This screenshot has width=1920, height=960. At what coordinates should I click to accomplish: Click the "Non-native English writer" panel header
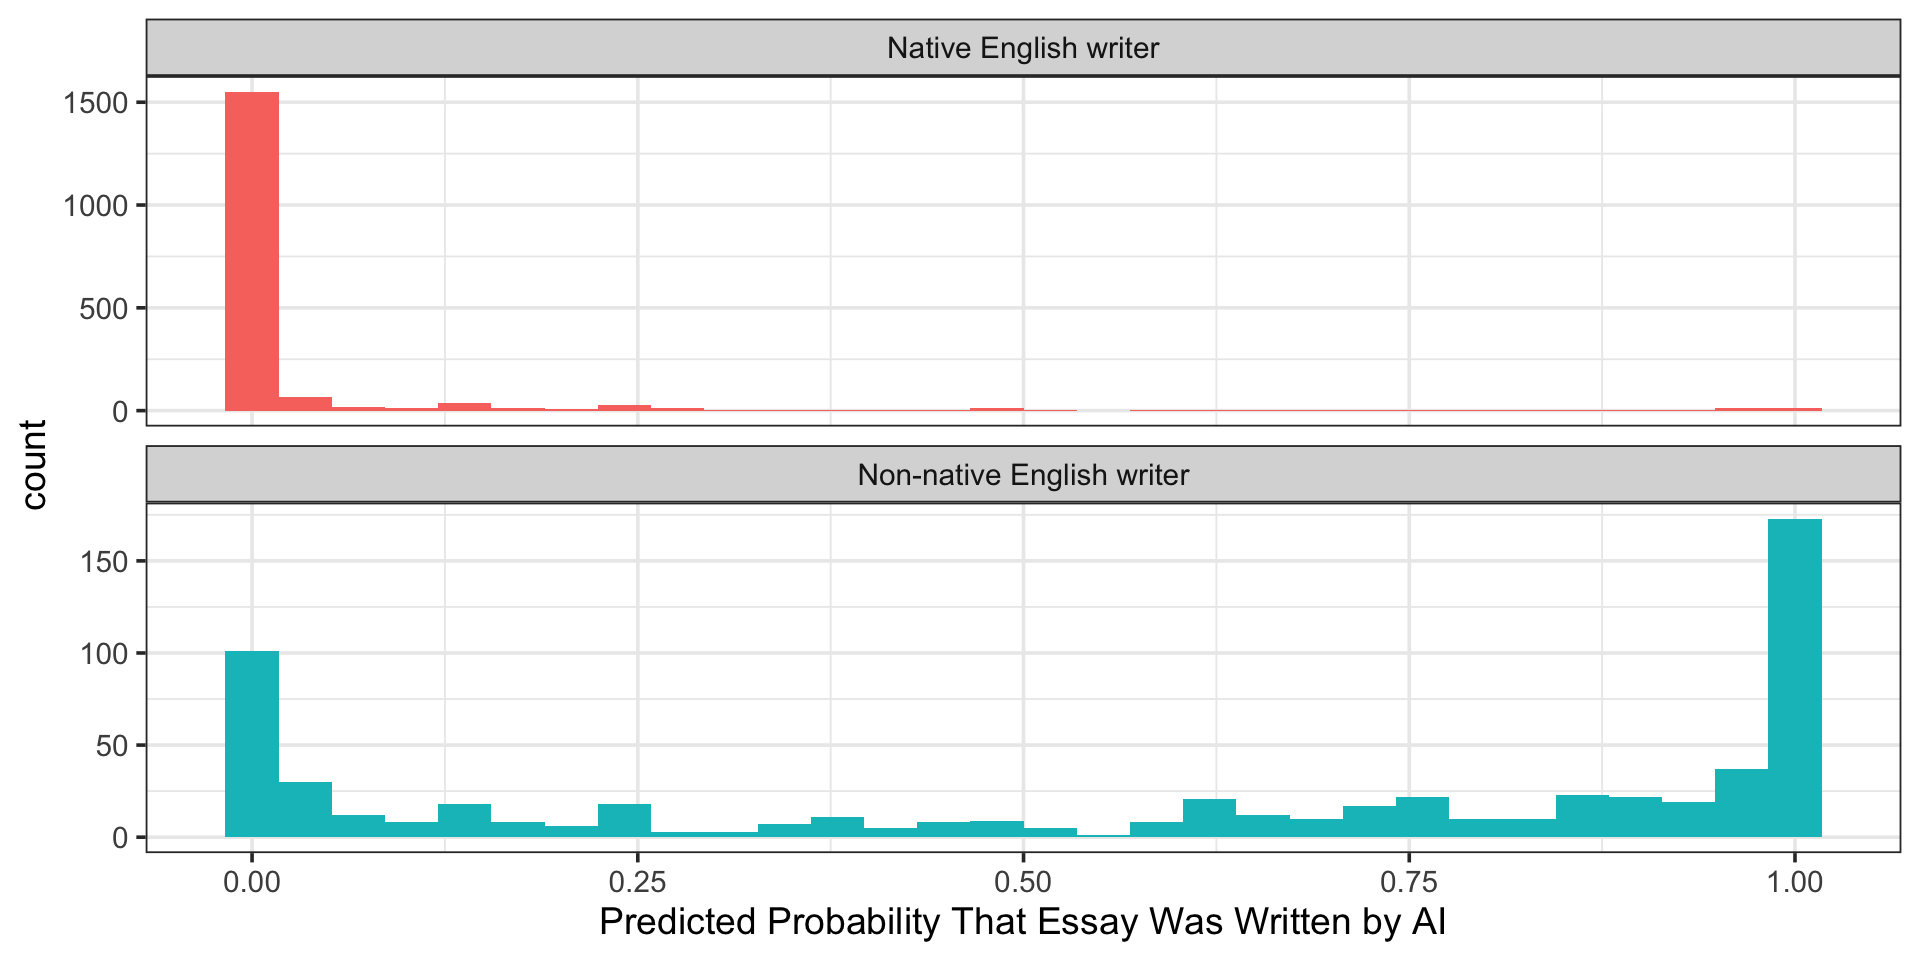[1023, 475]
